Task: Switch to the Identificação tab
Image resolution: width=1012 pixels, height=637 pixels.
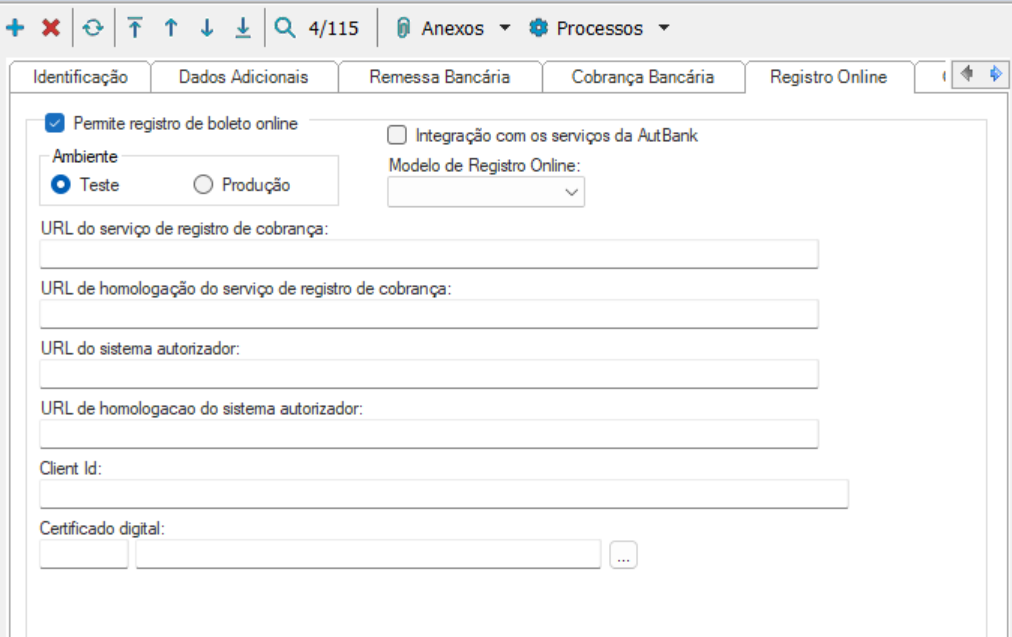Action: (80, 77)
